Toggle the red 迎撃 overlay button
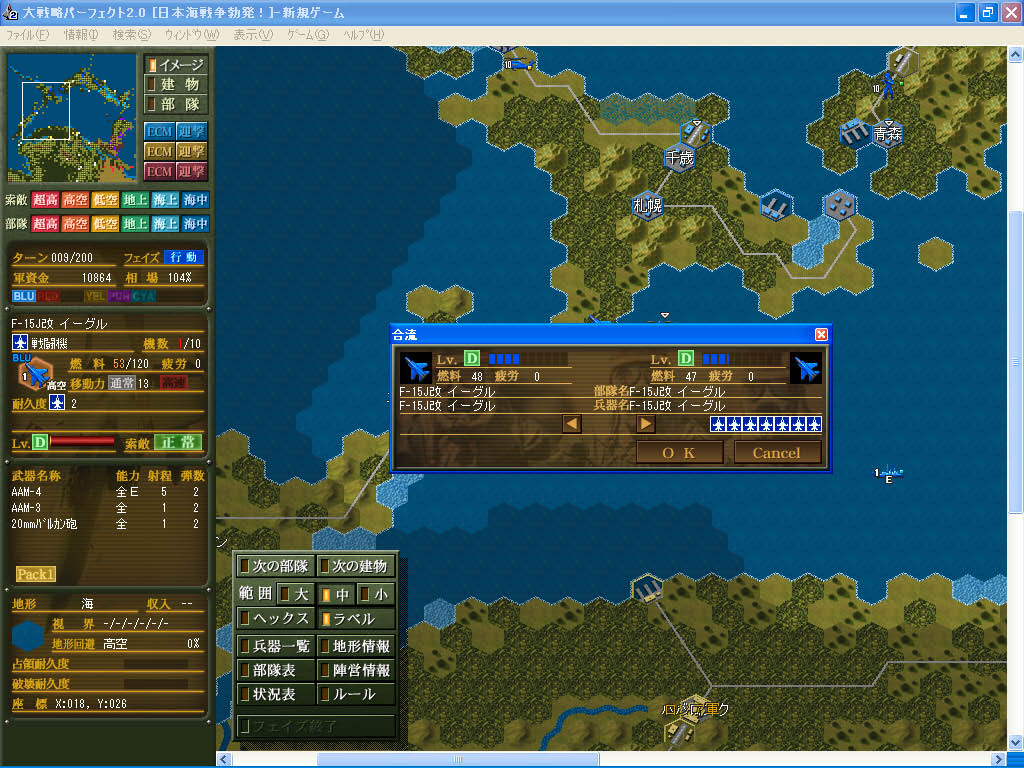This screenshot has width=1024, height=768. click(x=191, y=172)
